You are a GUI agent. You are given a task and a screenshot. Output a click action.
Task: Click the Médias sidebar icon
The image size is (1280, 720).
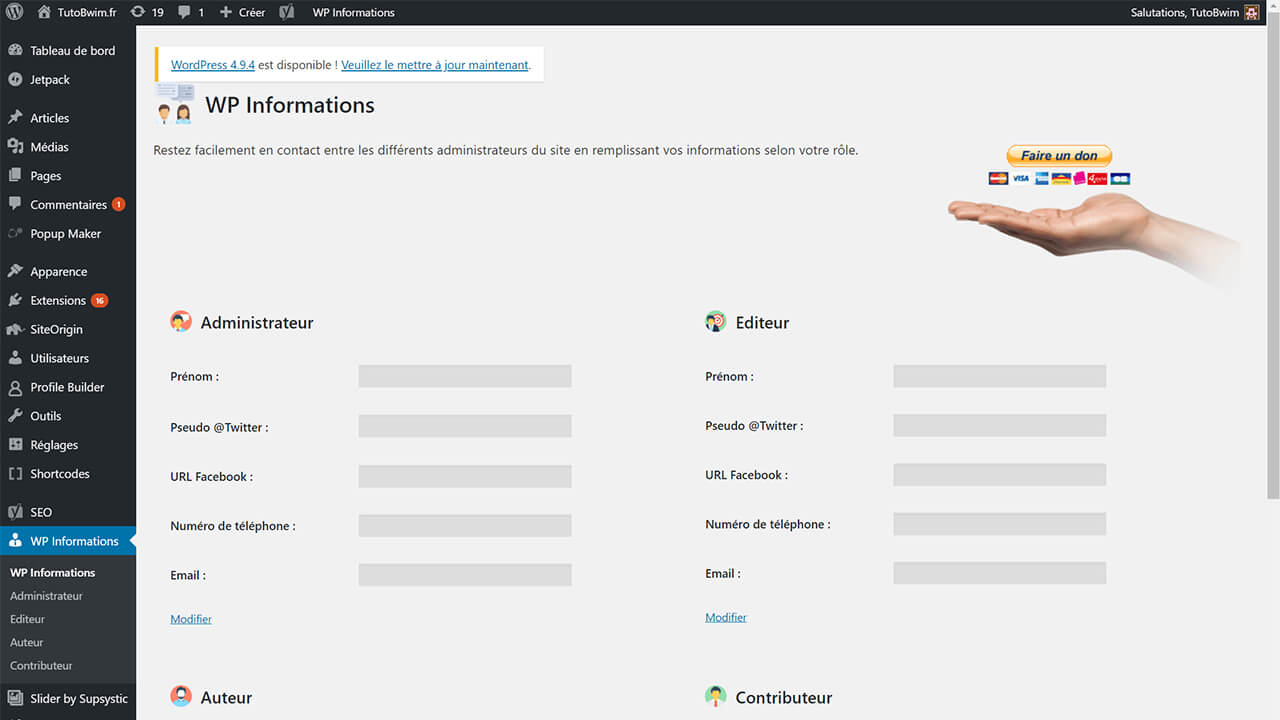coord(15,146)
